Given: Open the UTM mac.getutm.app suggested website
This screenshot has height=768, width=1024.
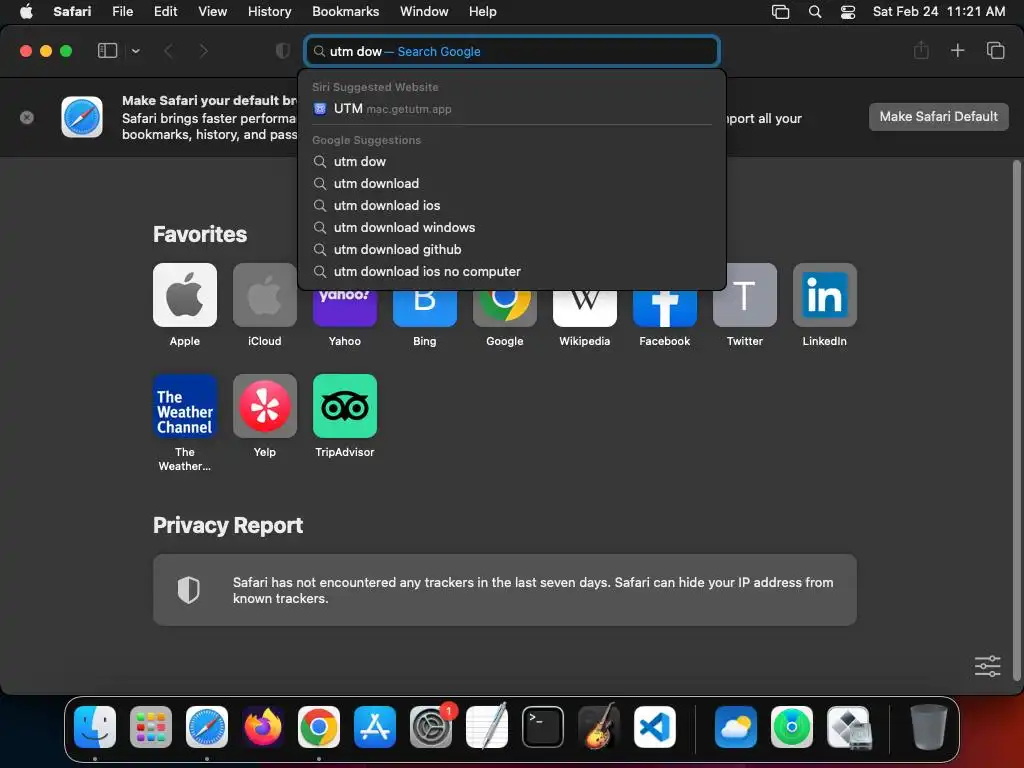Looking at the screenshot, I should (512, 108).
